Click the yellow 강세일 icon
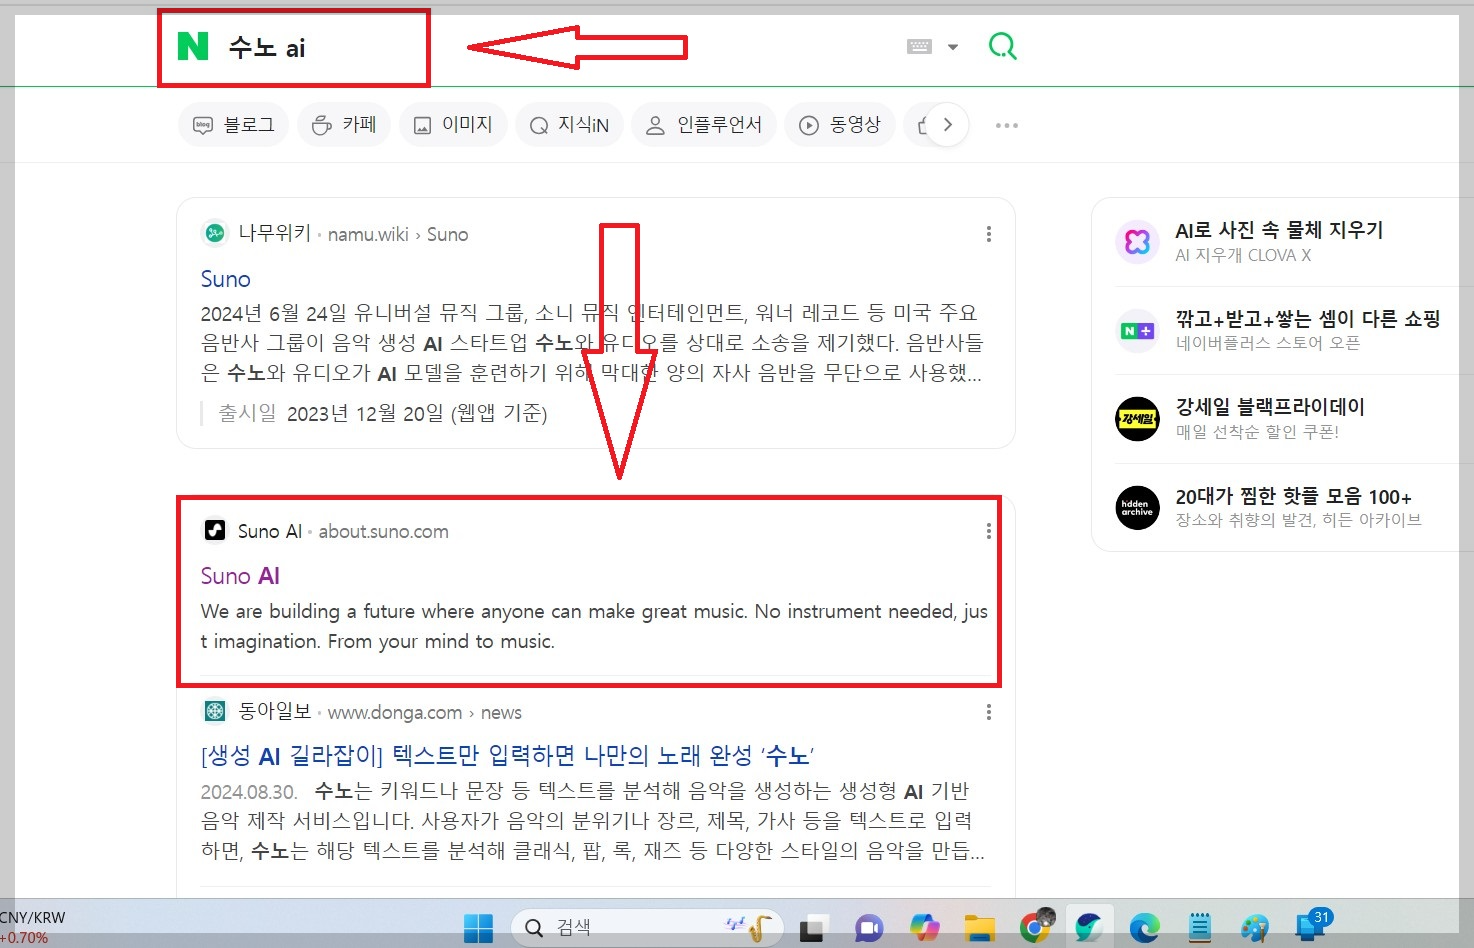Screen dimensions: 1474x948 click(x=1137, y=418)
